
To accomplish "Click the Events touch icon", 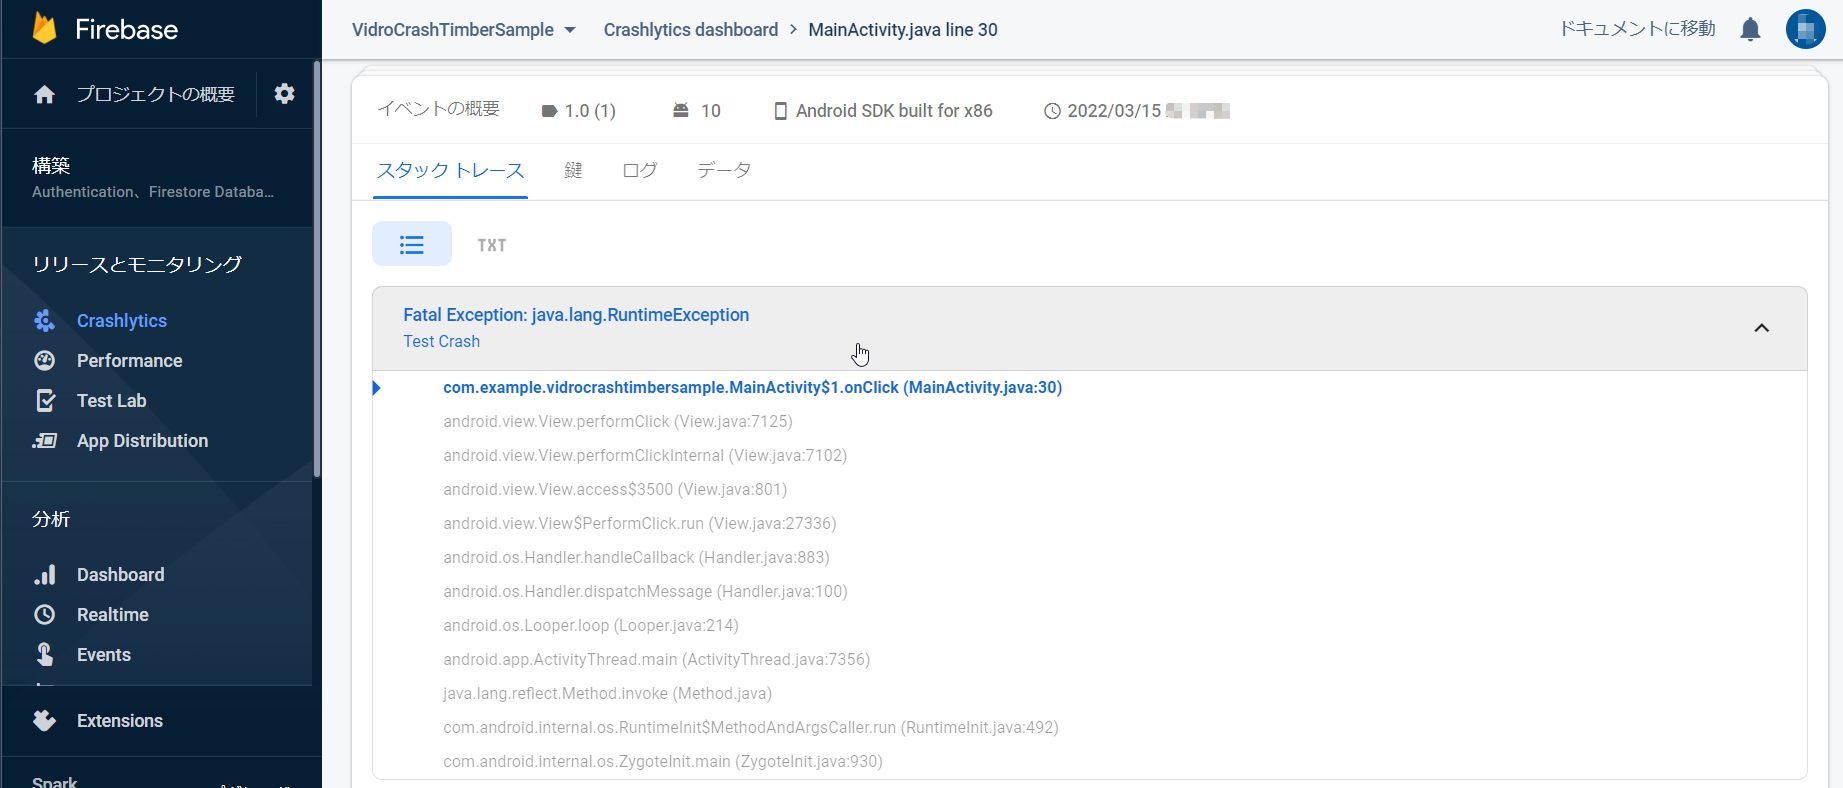I will click(x=45, y=654).
